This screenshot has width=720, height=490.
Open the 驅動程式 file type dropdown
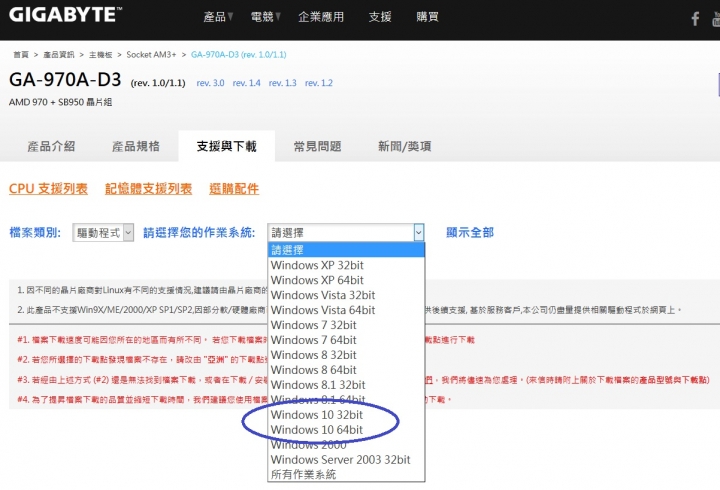[103, 233]
